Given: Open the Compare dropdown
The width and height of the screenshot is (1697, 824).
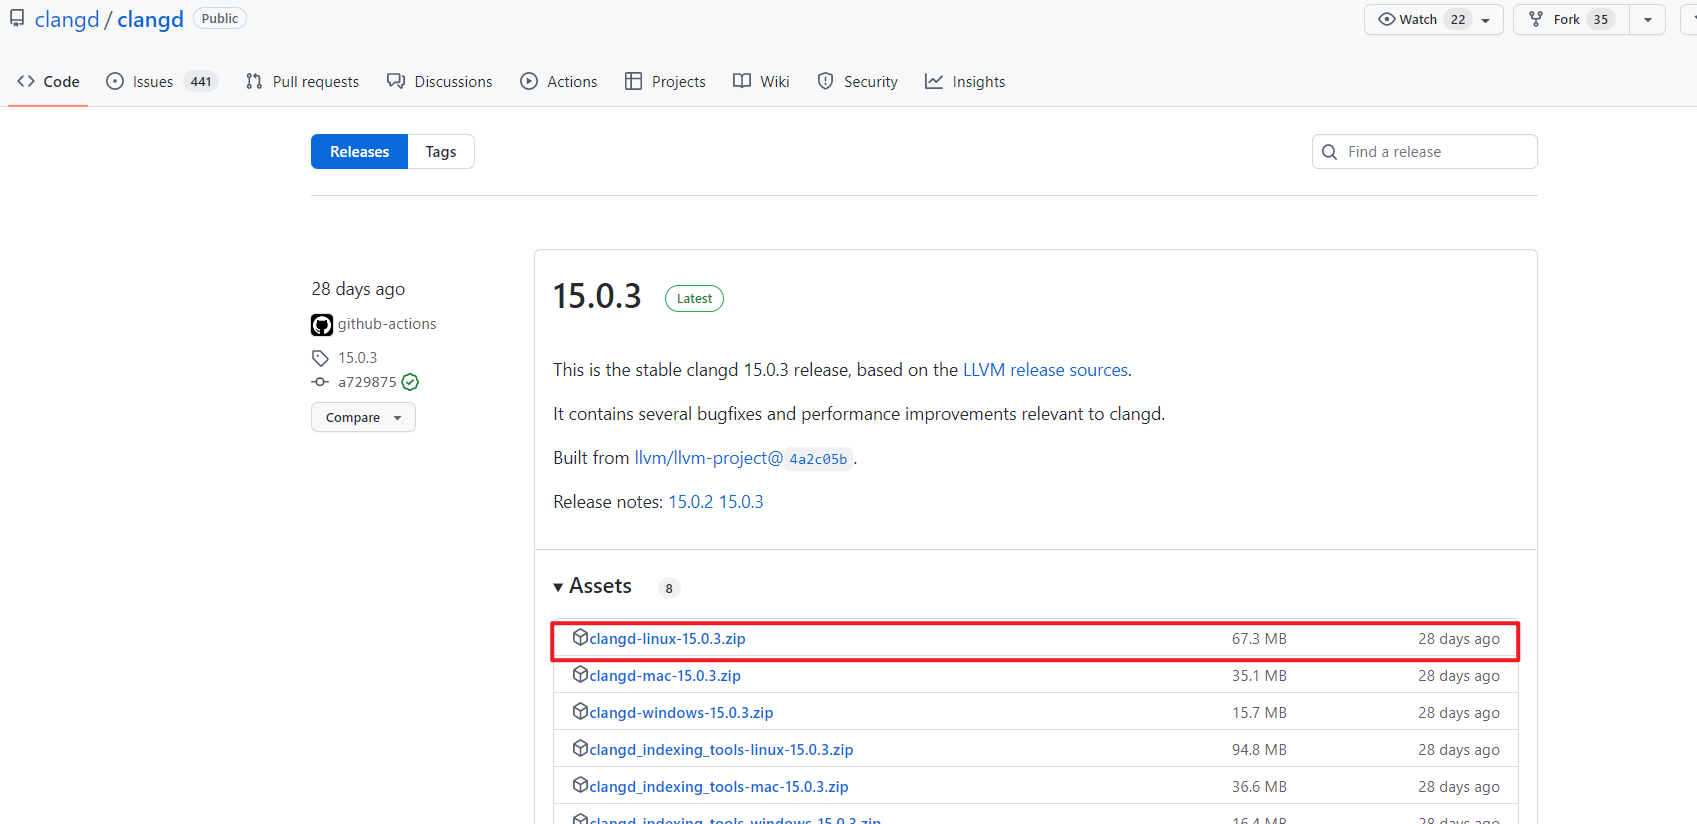Looking at the screenshot, I should pos(363,417).
